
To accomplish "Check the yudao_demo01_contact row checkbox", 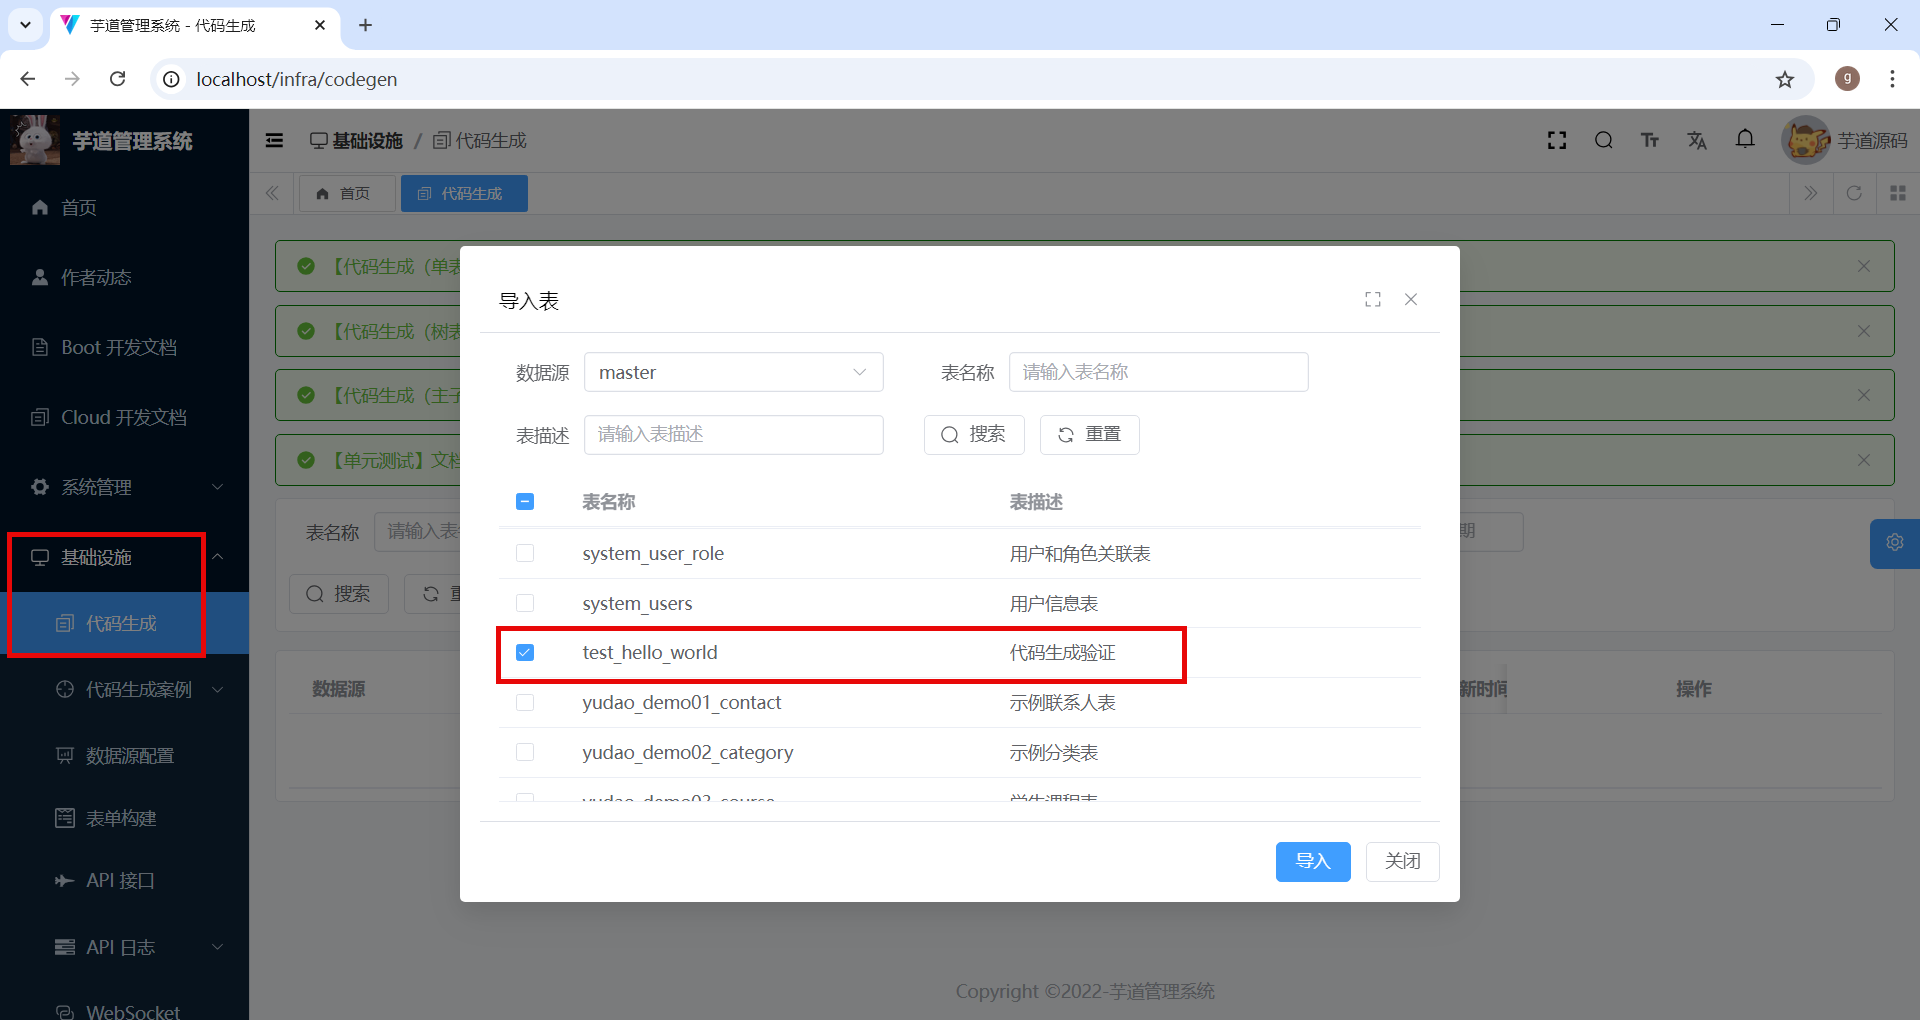I will [525, 702].
